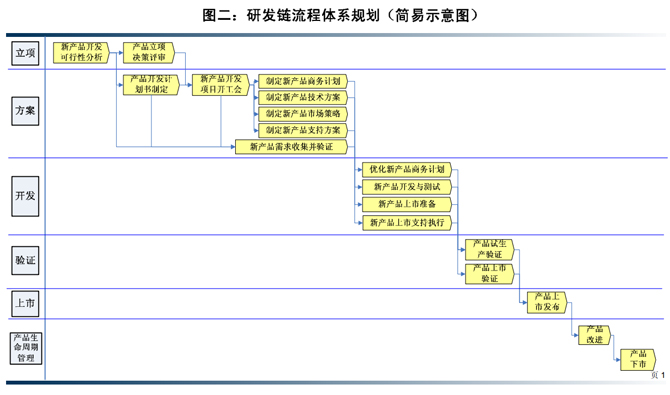The image size is (670, 395).
Task: Select the 立项 phase label box
Action: click(25, 53)
